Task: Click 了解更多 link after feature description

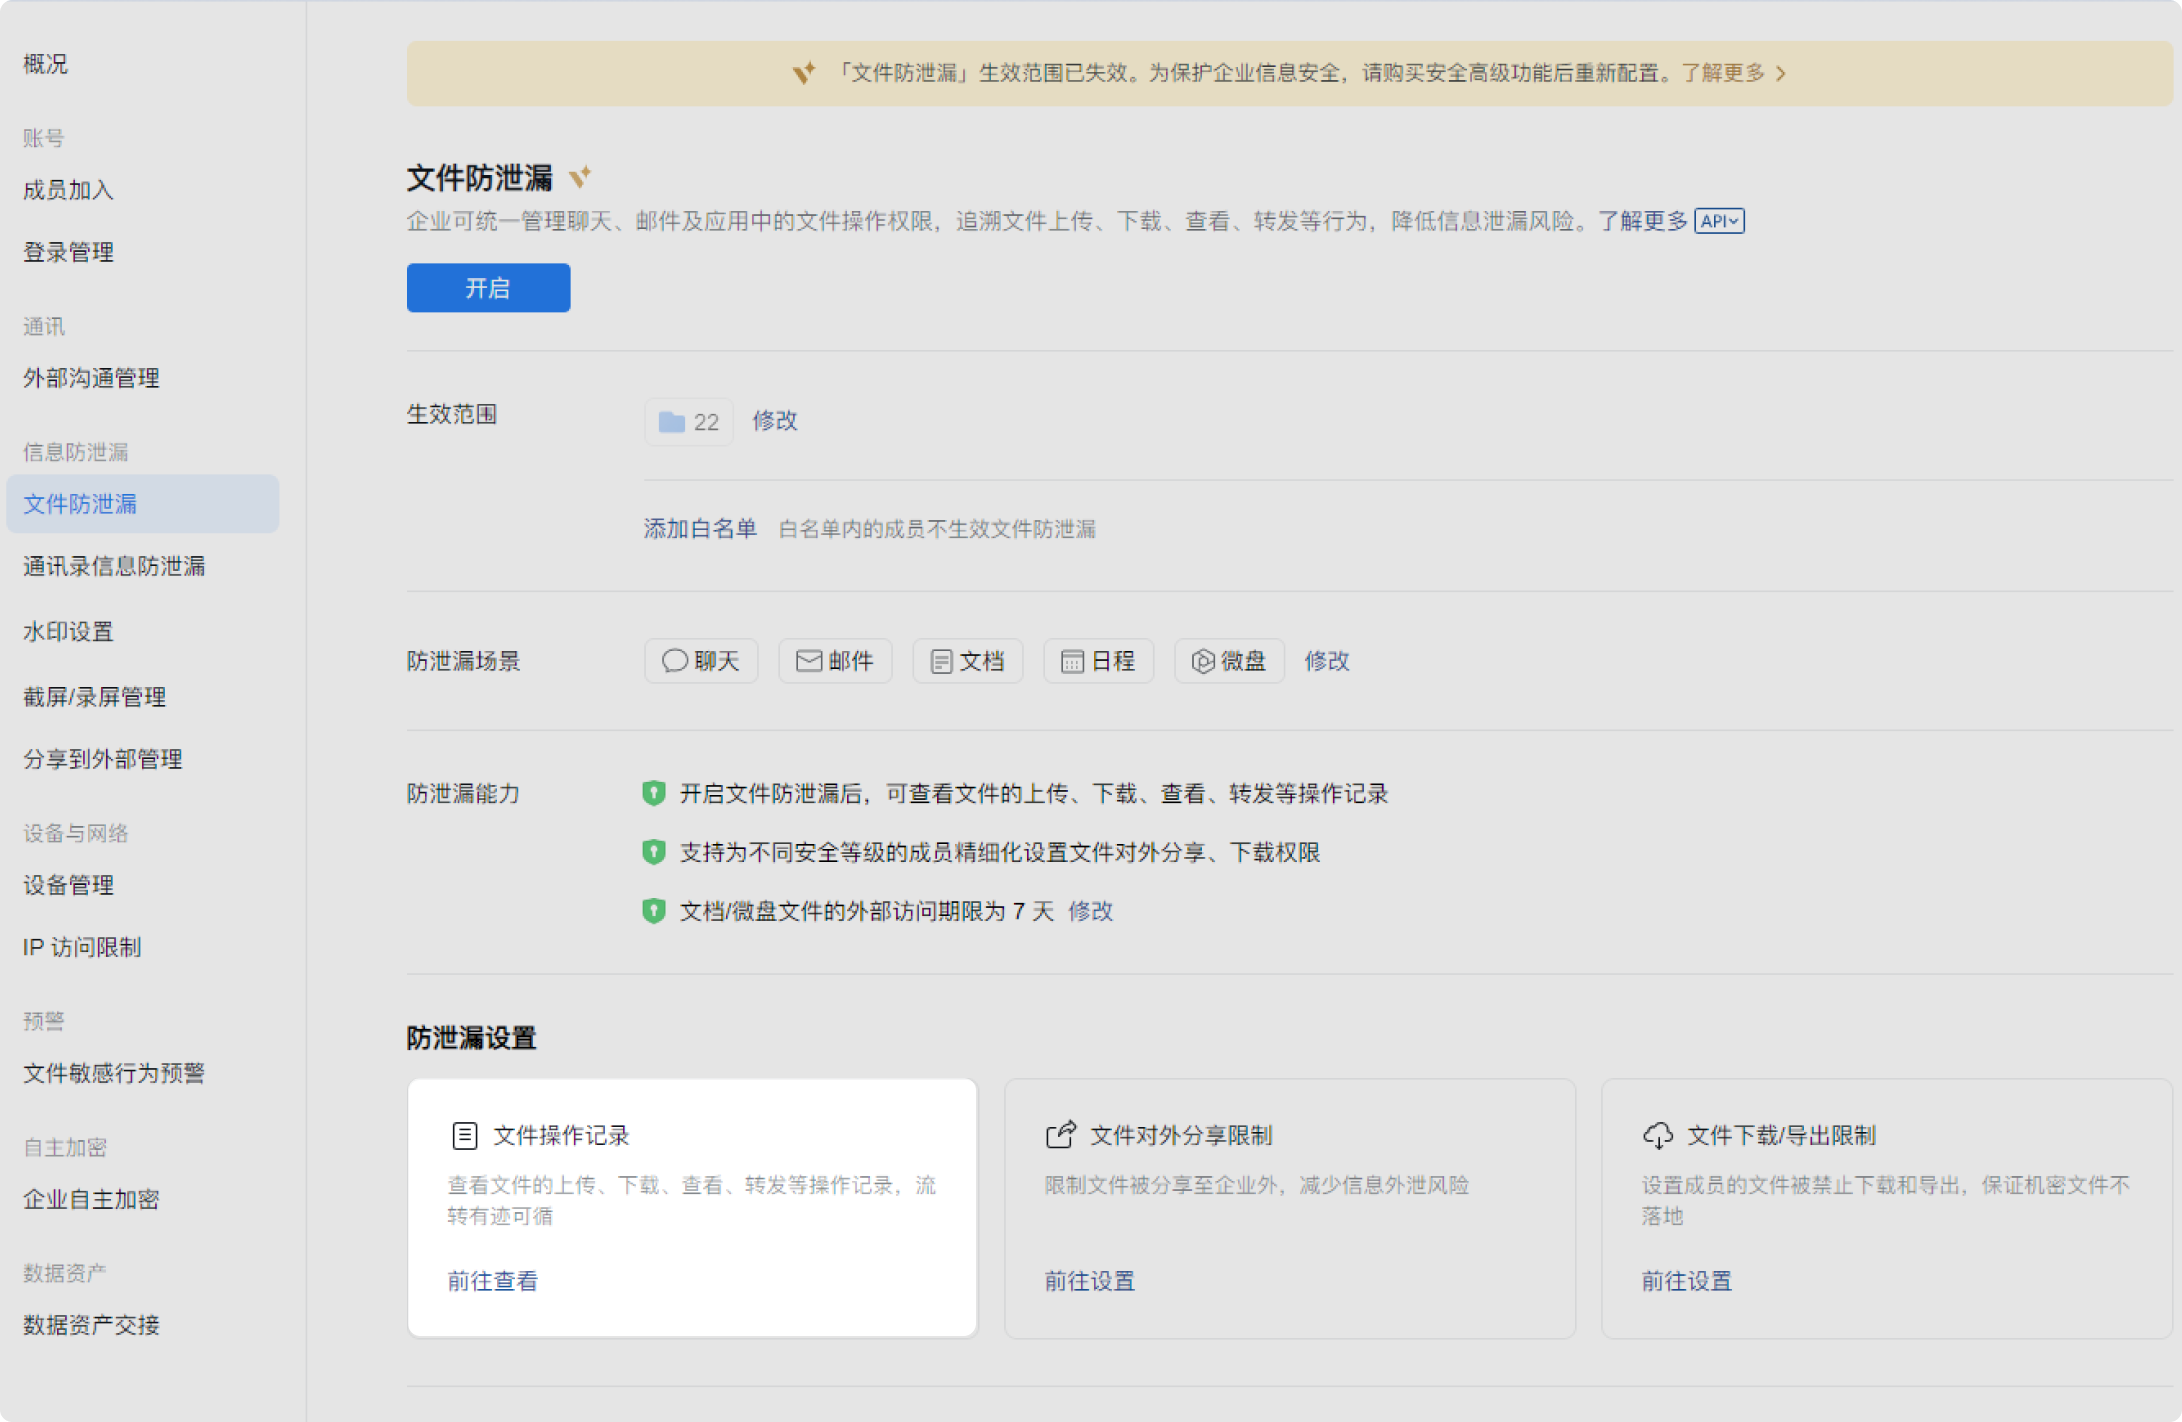Action: [1642, 221]
